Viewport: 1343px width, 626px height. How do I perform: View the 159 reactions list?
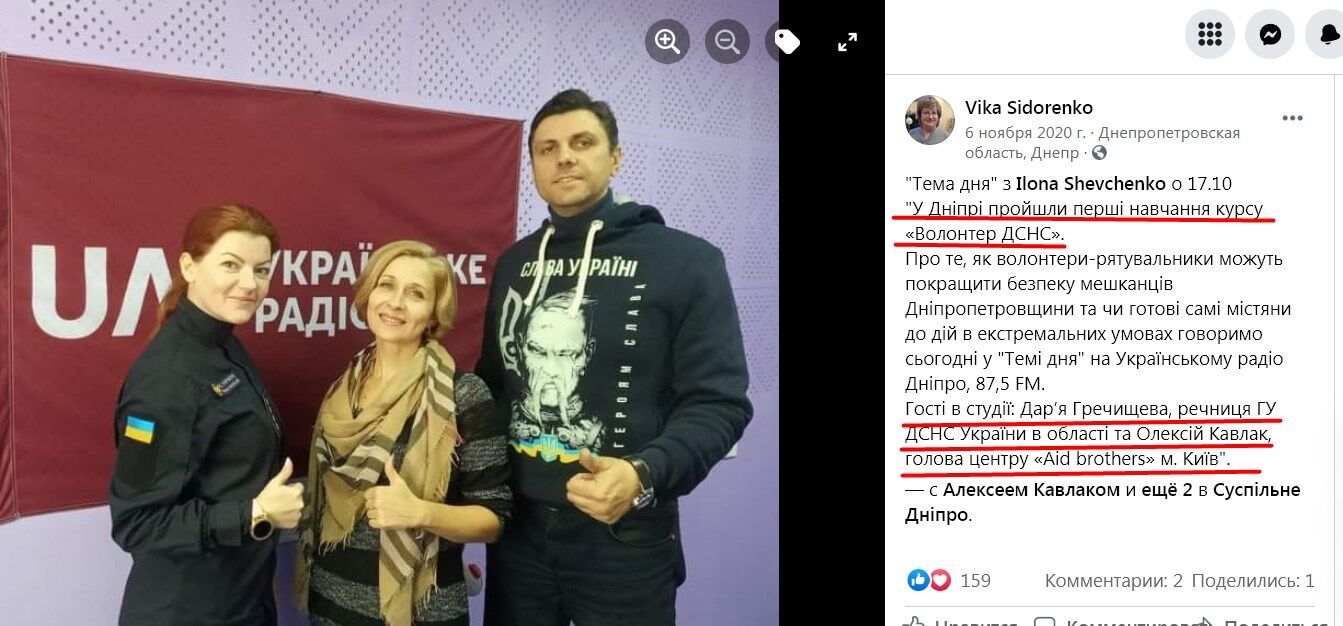click(x=975, y=580)
